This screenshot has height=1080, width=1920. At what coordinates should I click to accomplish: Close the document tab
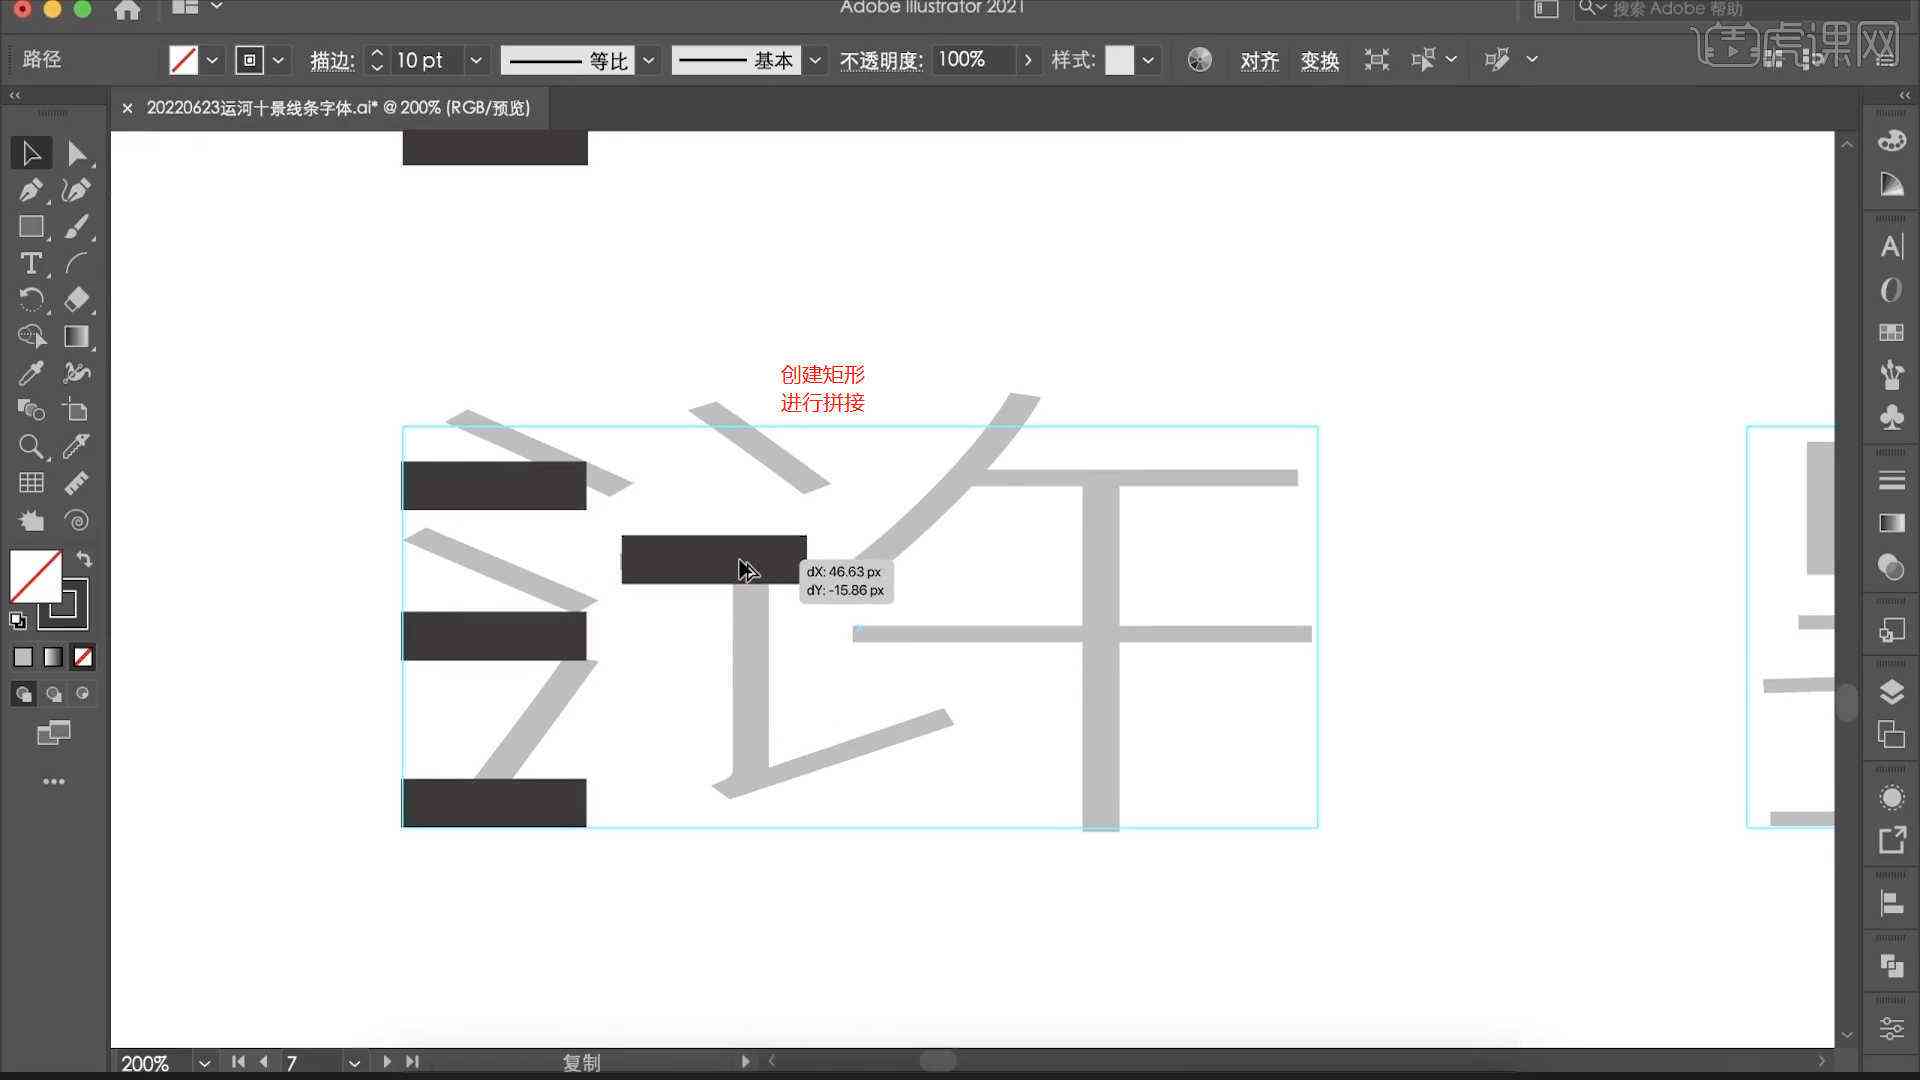127,108
